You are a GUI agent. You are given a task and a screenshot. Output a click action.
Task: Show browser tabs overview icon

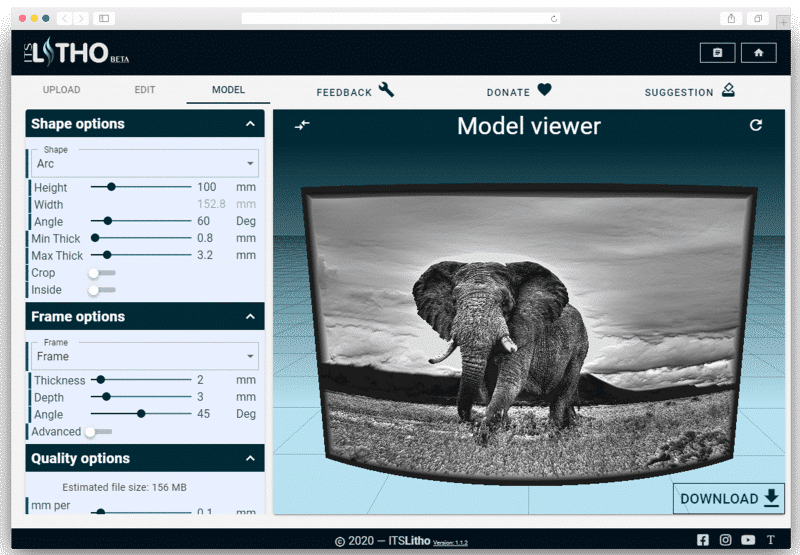click(x=758, y=18)
